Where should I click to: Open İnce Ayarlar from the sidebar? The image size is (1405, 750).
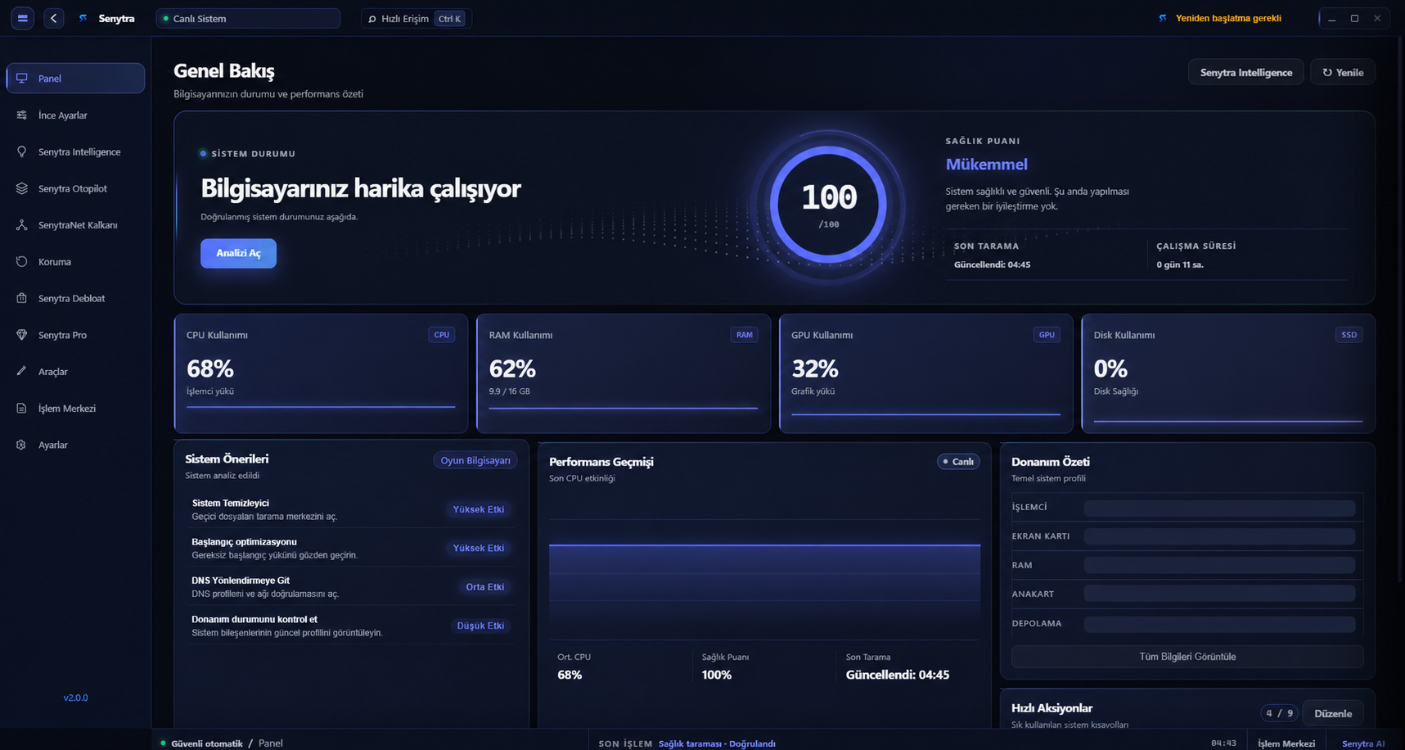76,115
